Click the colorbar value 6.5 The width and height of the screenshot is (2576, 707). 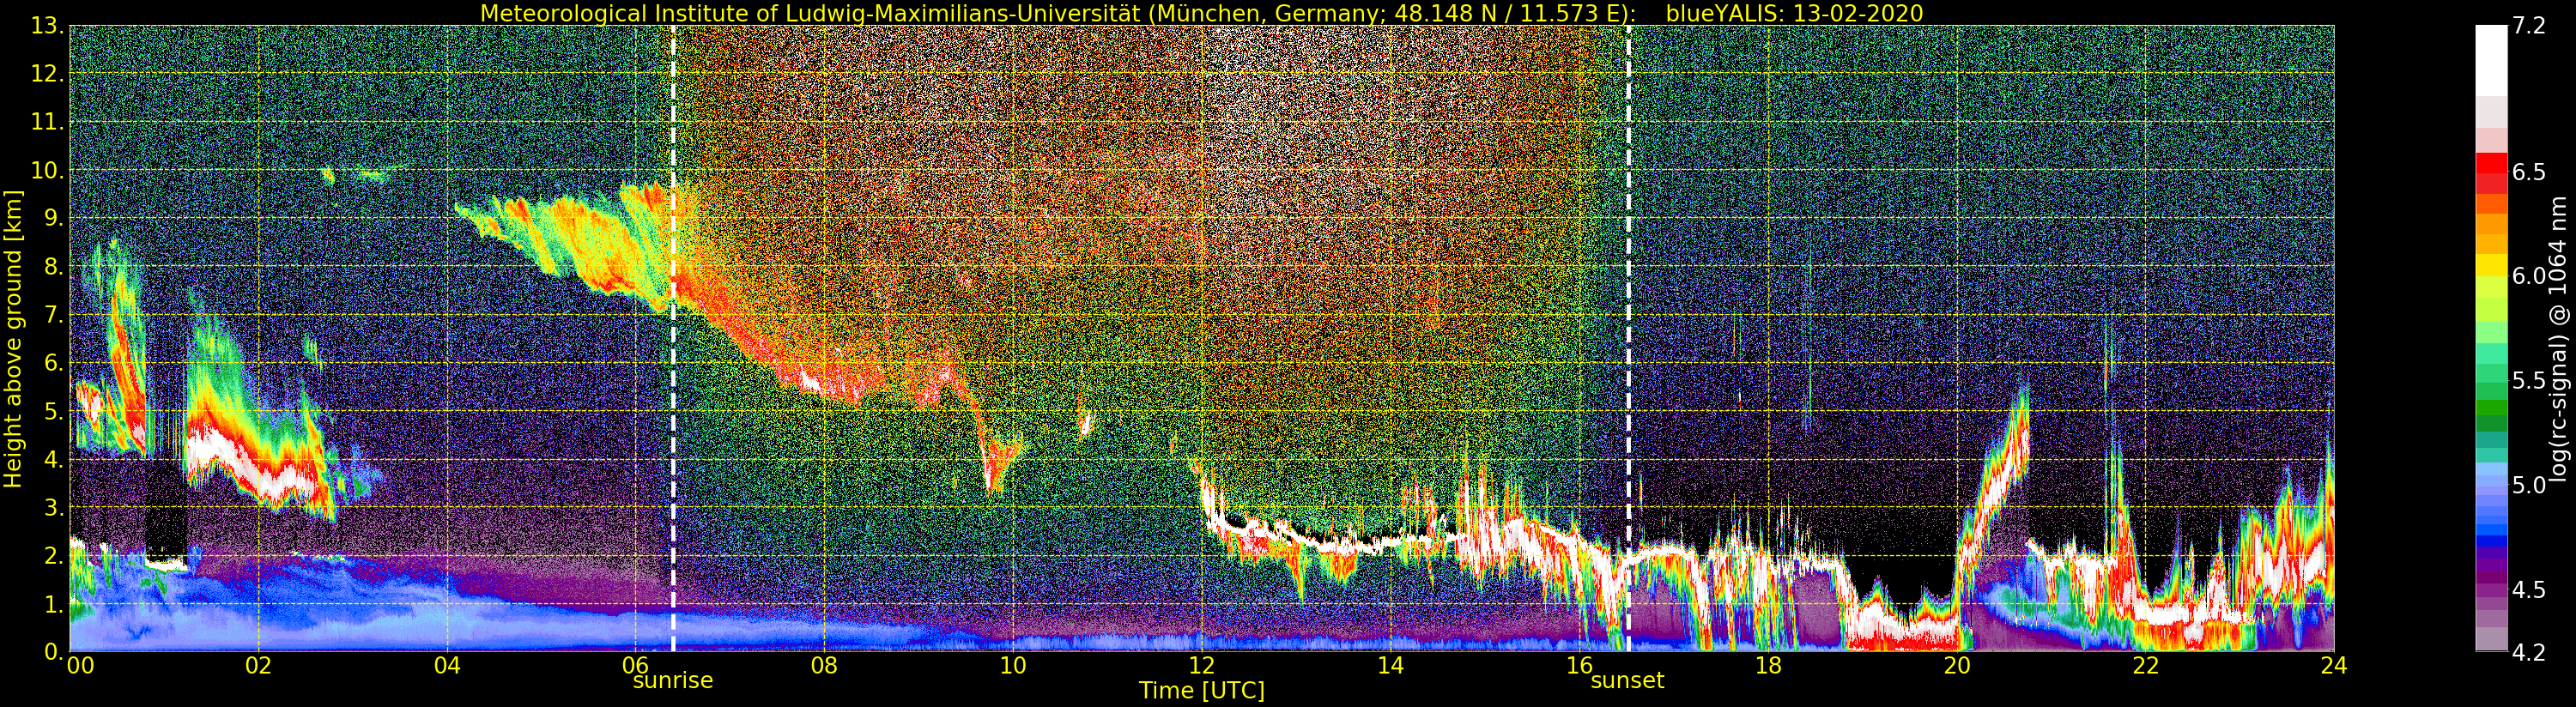[x=2529, y=172]
